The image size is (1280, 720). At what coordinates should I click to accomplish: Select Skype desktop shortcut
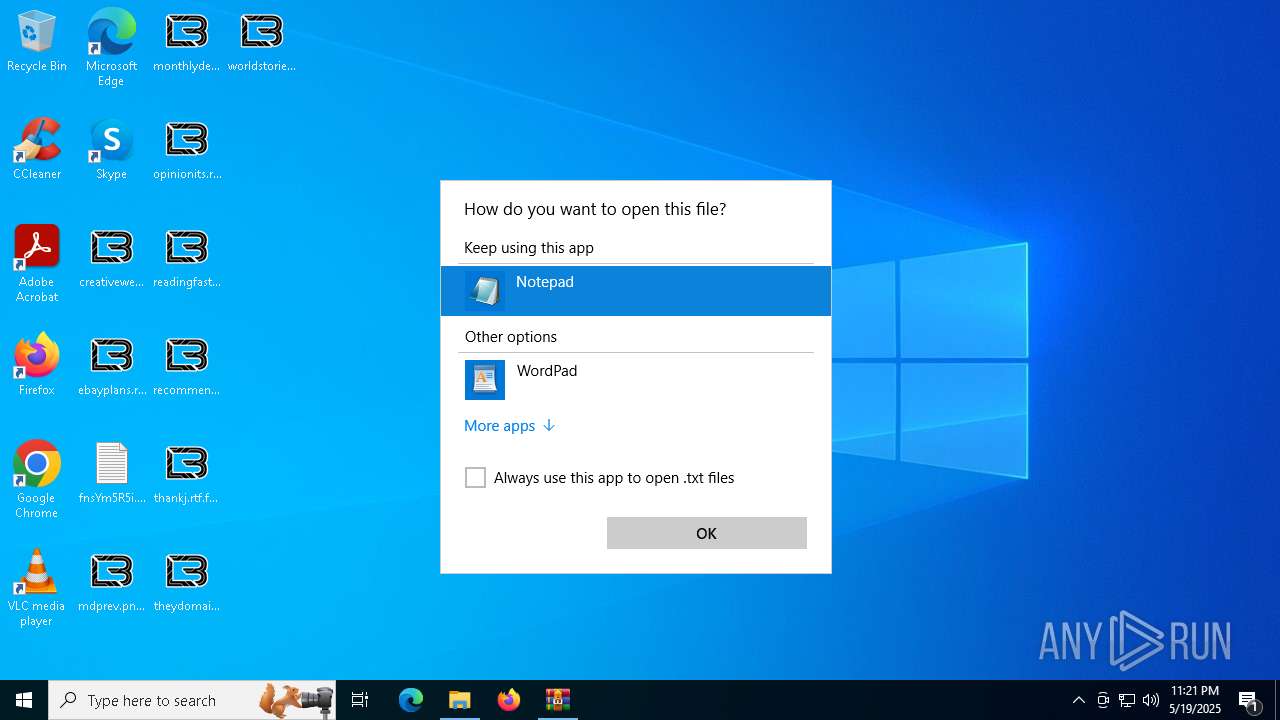[x=111, y=150]
